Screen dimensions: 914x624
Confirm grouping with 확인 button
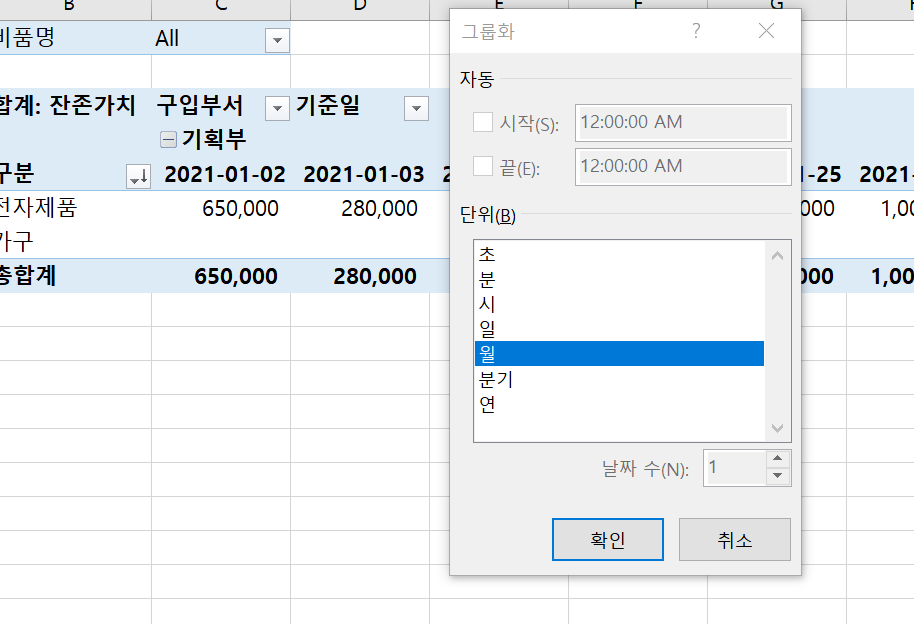(x=607, y=539)
